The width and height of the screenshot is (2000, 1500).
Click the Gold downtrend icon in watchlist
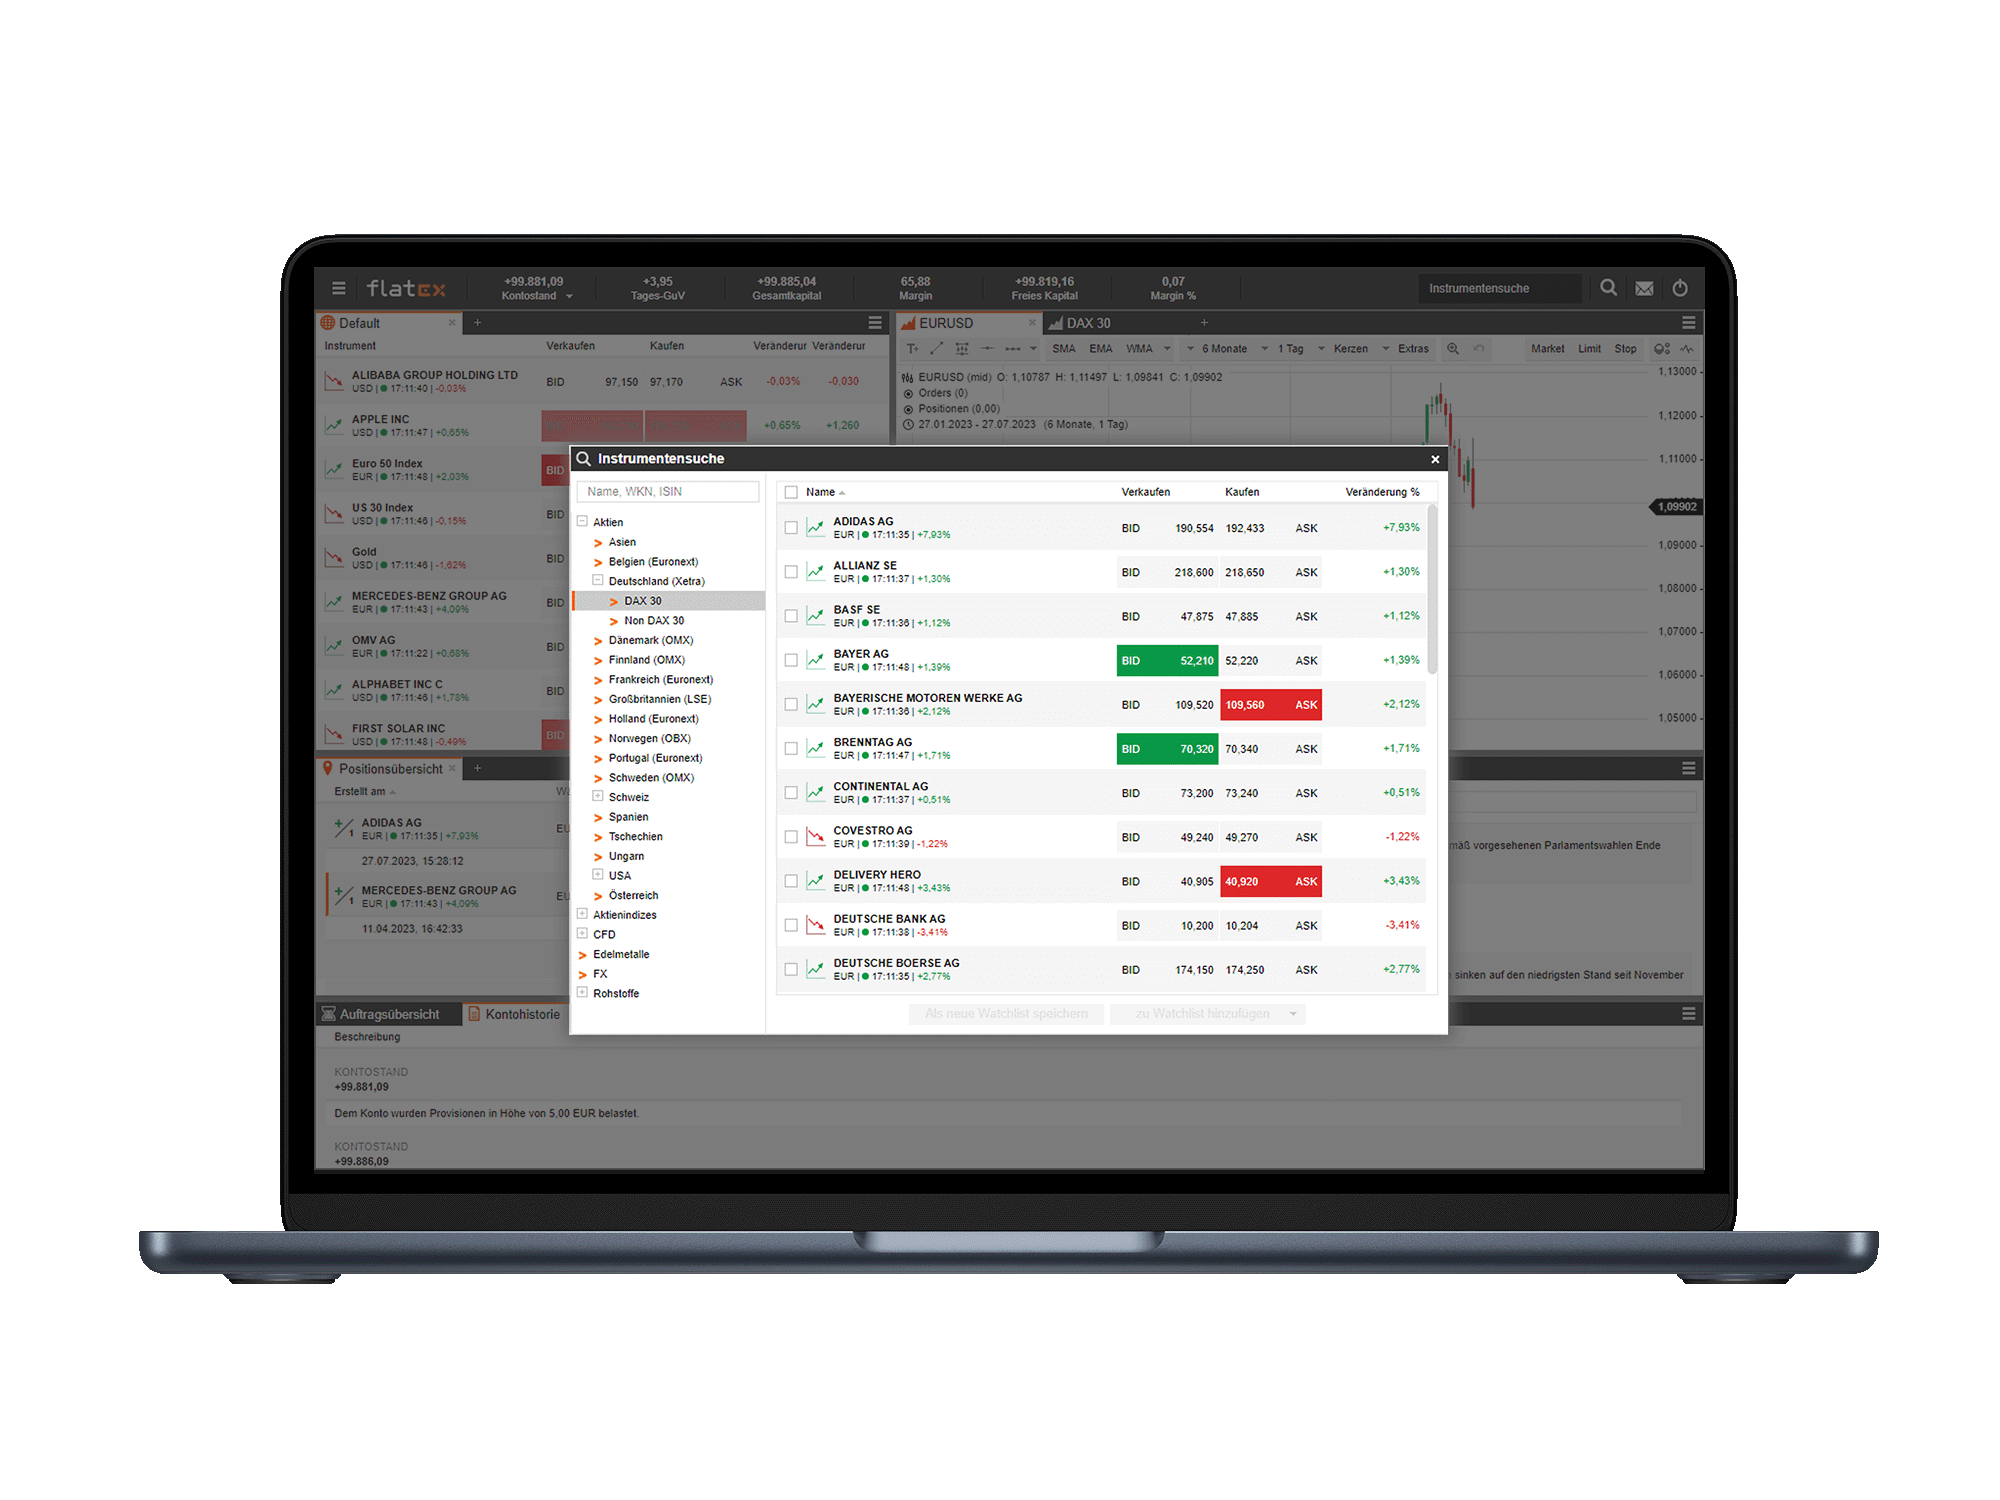[334, 557]
